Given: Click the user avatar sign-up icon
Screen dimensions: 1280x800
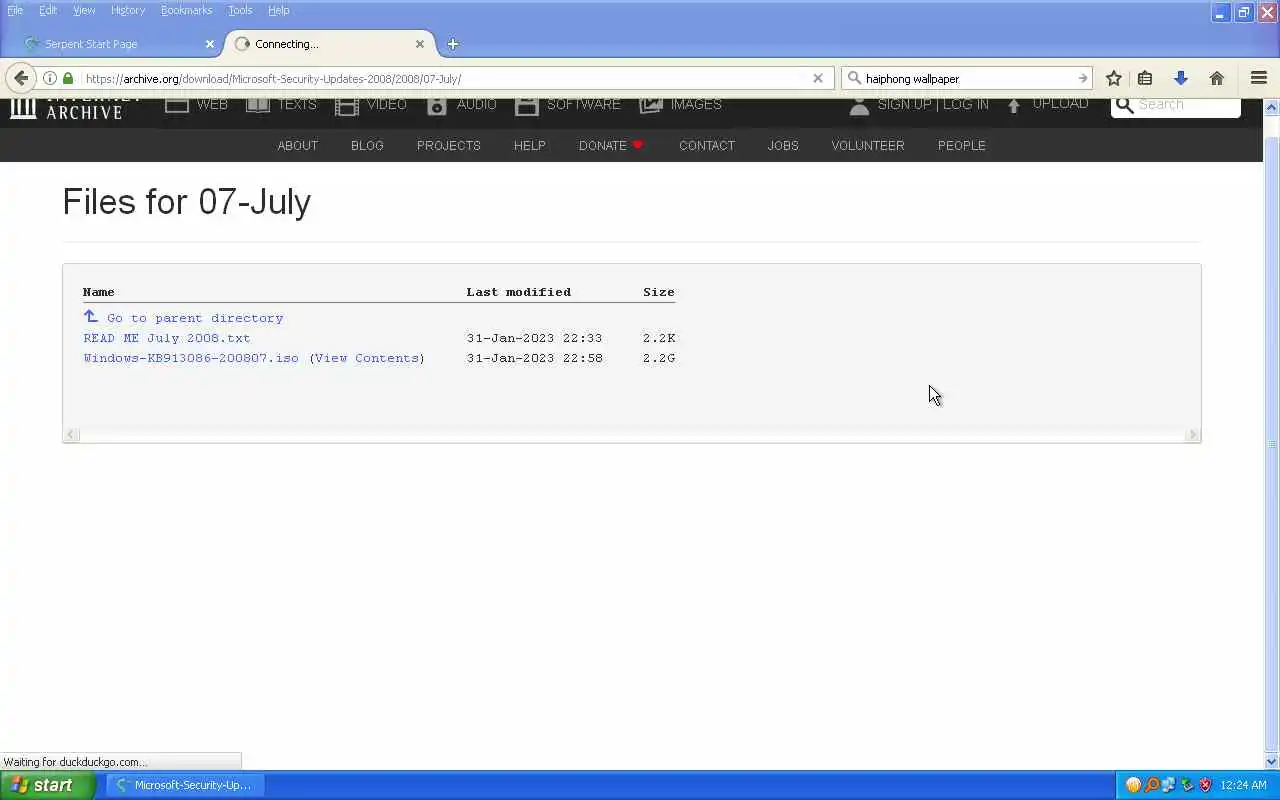Looking at the screenshot, I should (859, 105).
